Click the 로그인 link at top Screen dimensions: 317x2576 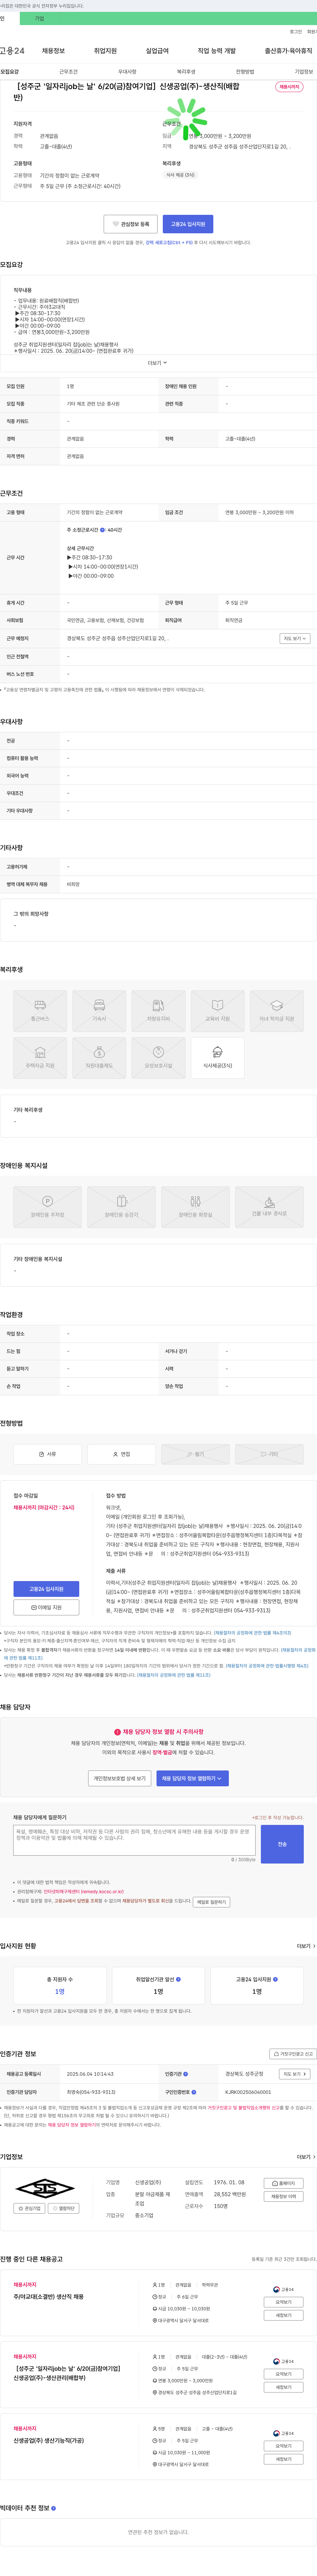click(296, 32)
